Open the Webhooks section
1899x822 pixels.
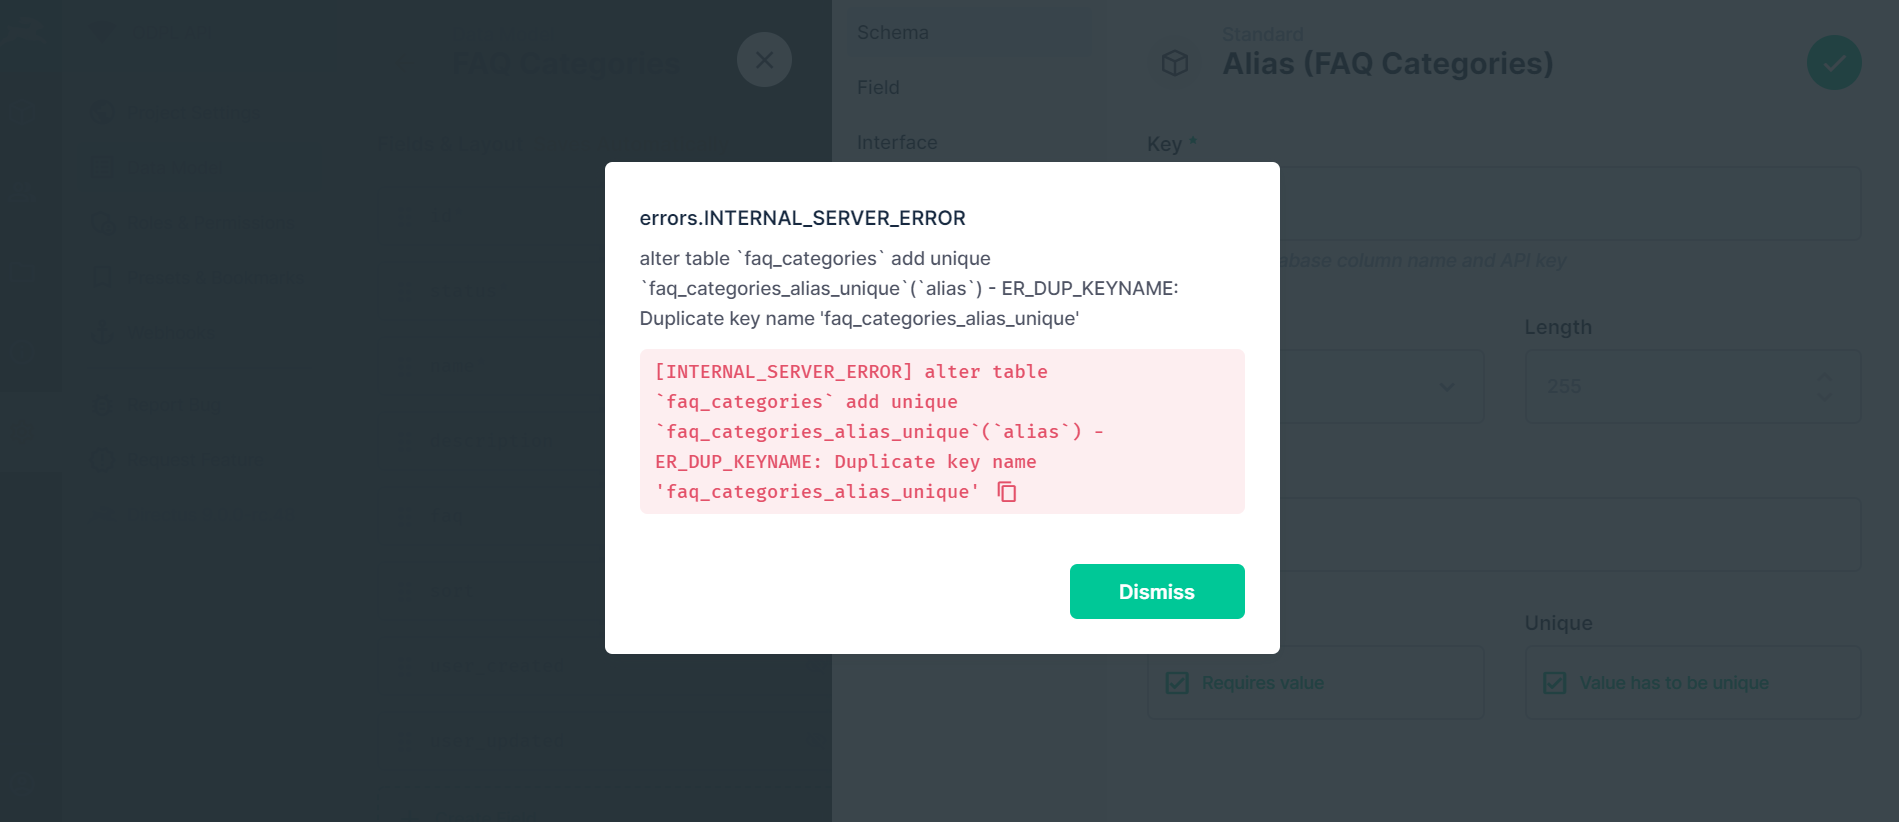170,332
